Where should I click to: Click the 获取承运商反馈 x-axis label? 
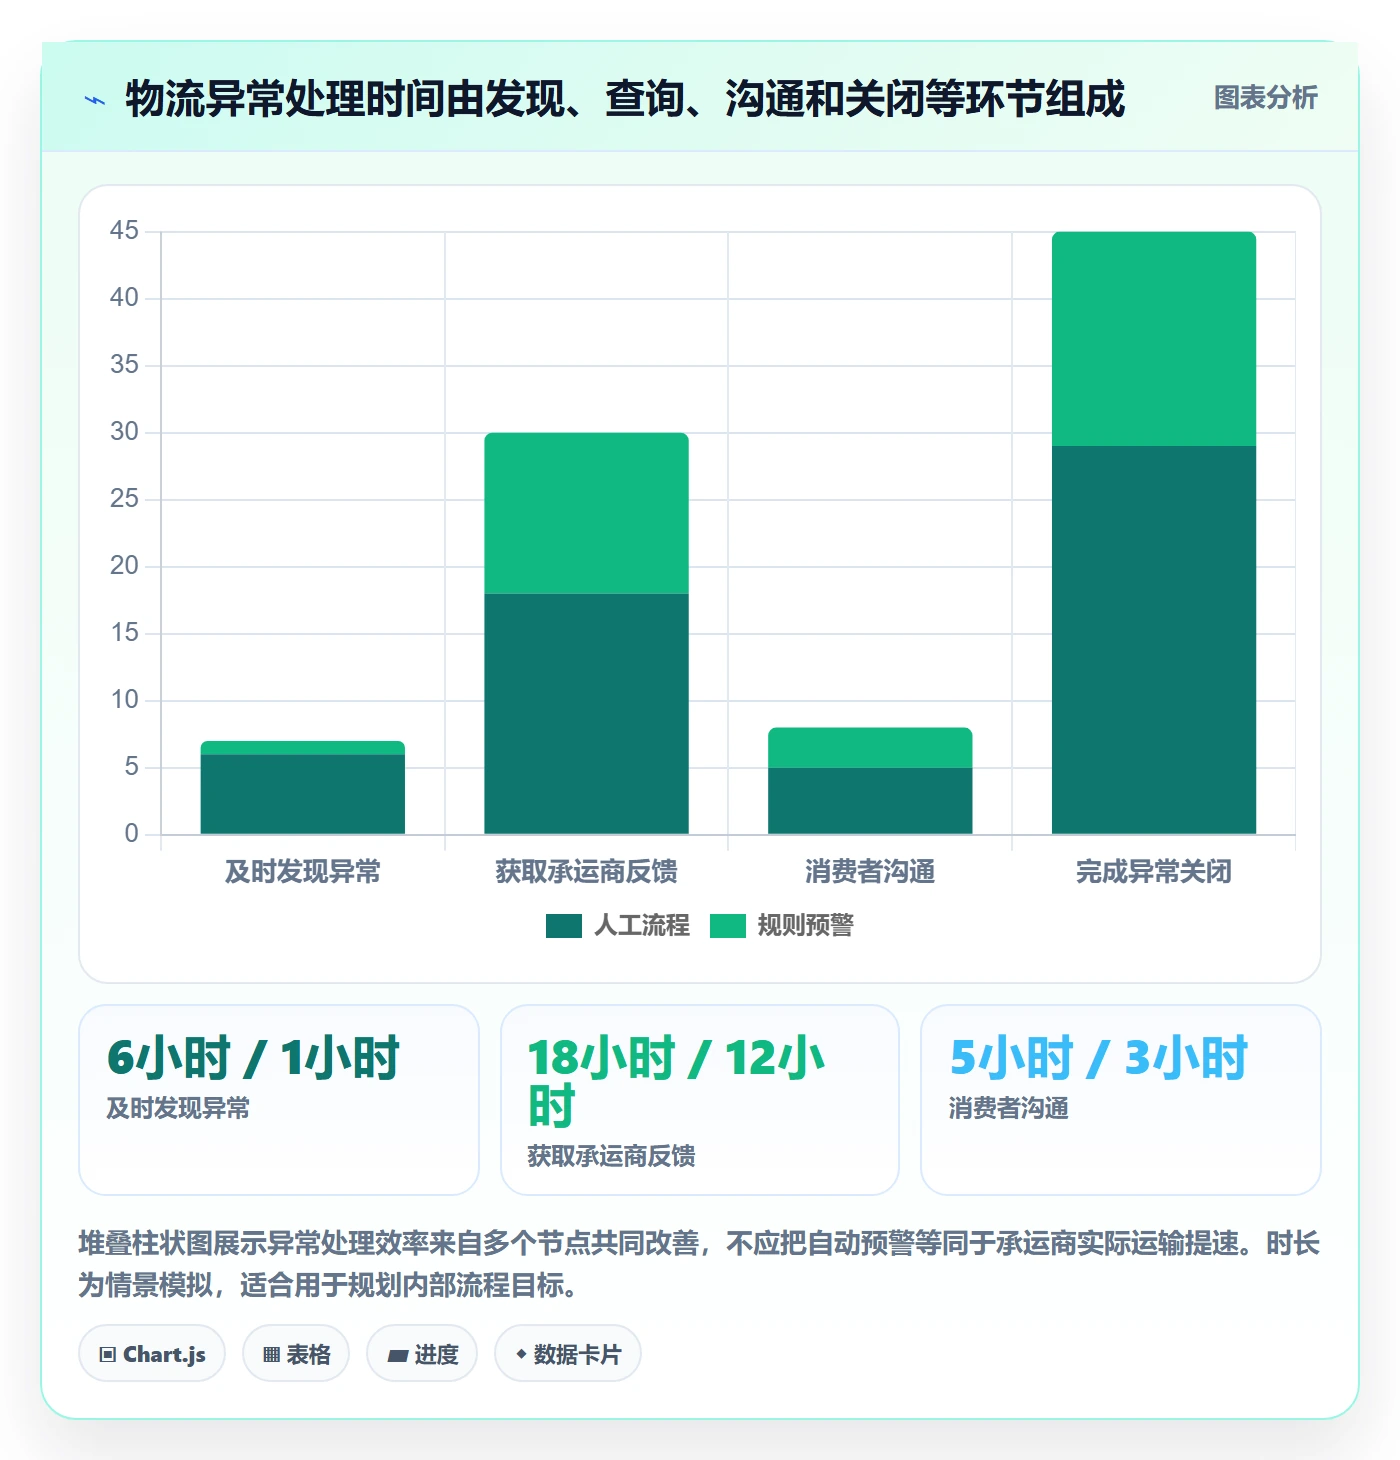click(587, 872)
